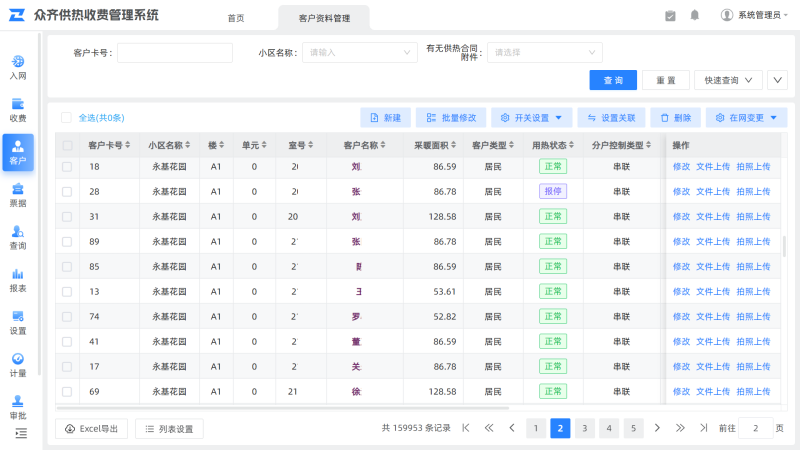Switch to the 首页 tab

pyautogui.click(x=236, y=18)
